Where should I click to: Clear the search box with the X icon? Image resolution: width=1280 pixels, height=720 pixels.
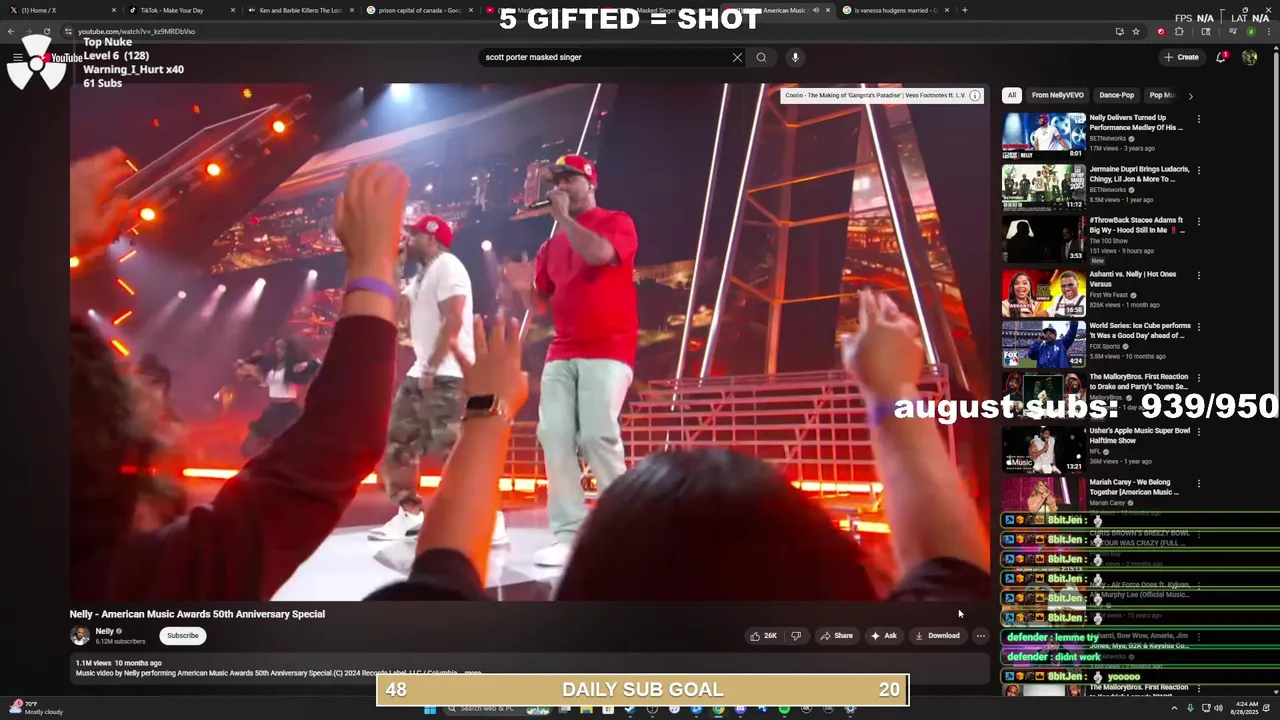(738, 57)
